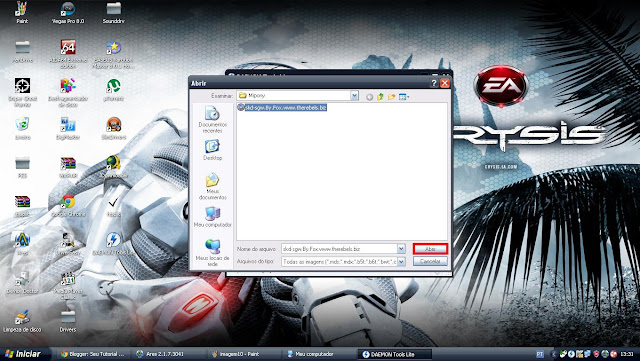
Task: Switch to the DAEMON Tools Lite taskbar button
Action: tap(394, 354)
